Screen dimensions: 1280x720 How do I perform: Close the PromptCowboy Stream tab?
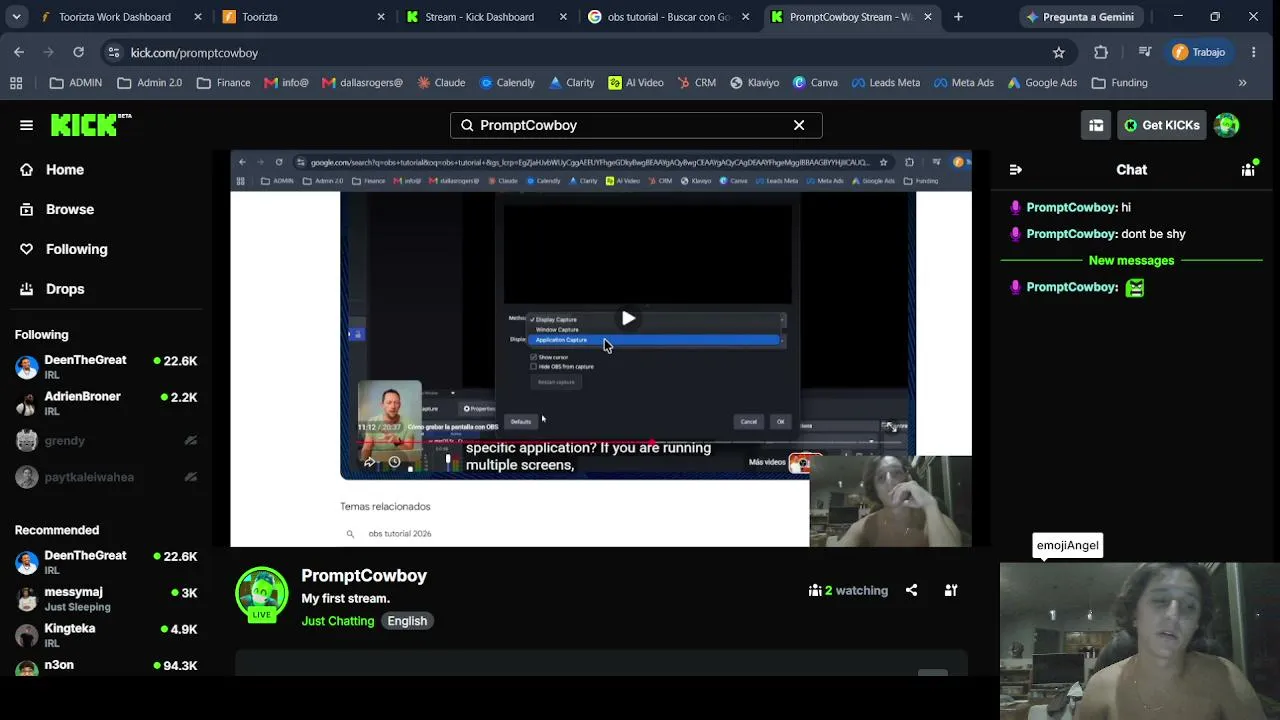(x=928, y=17)
